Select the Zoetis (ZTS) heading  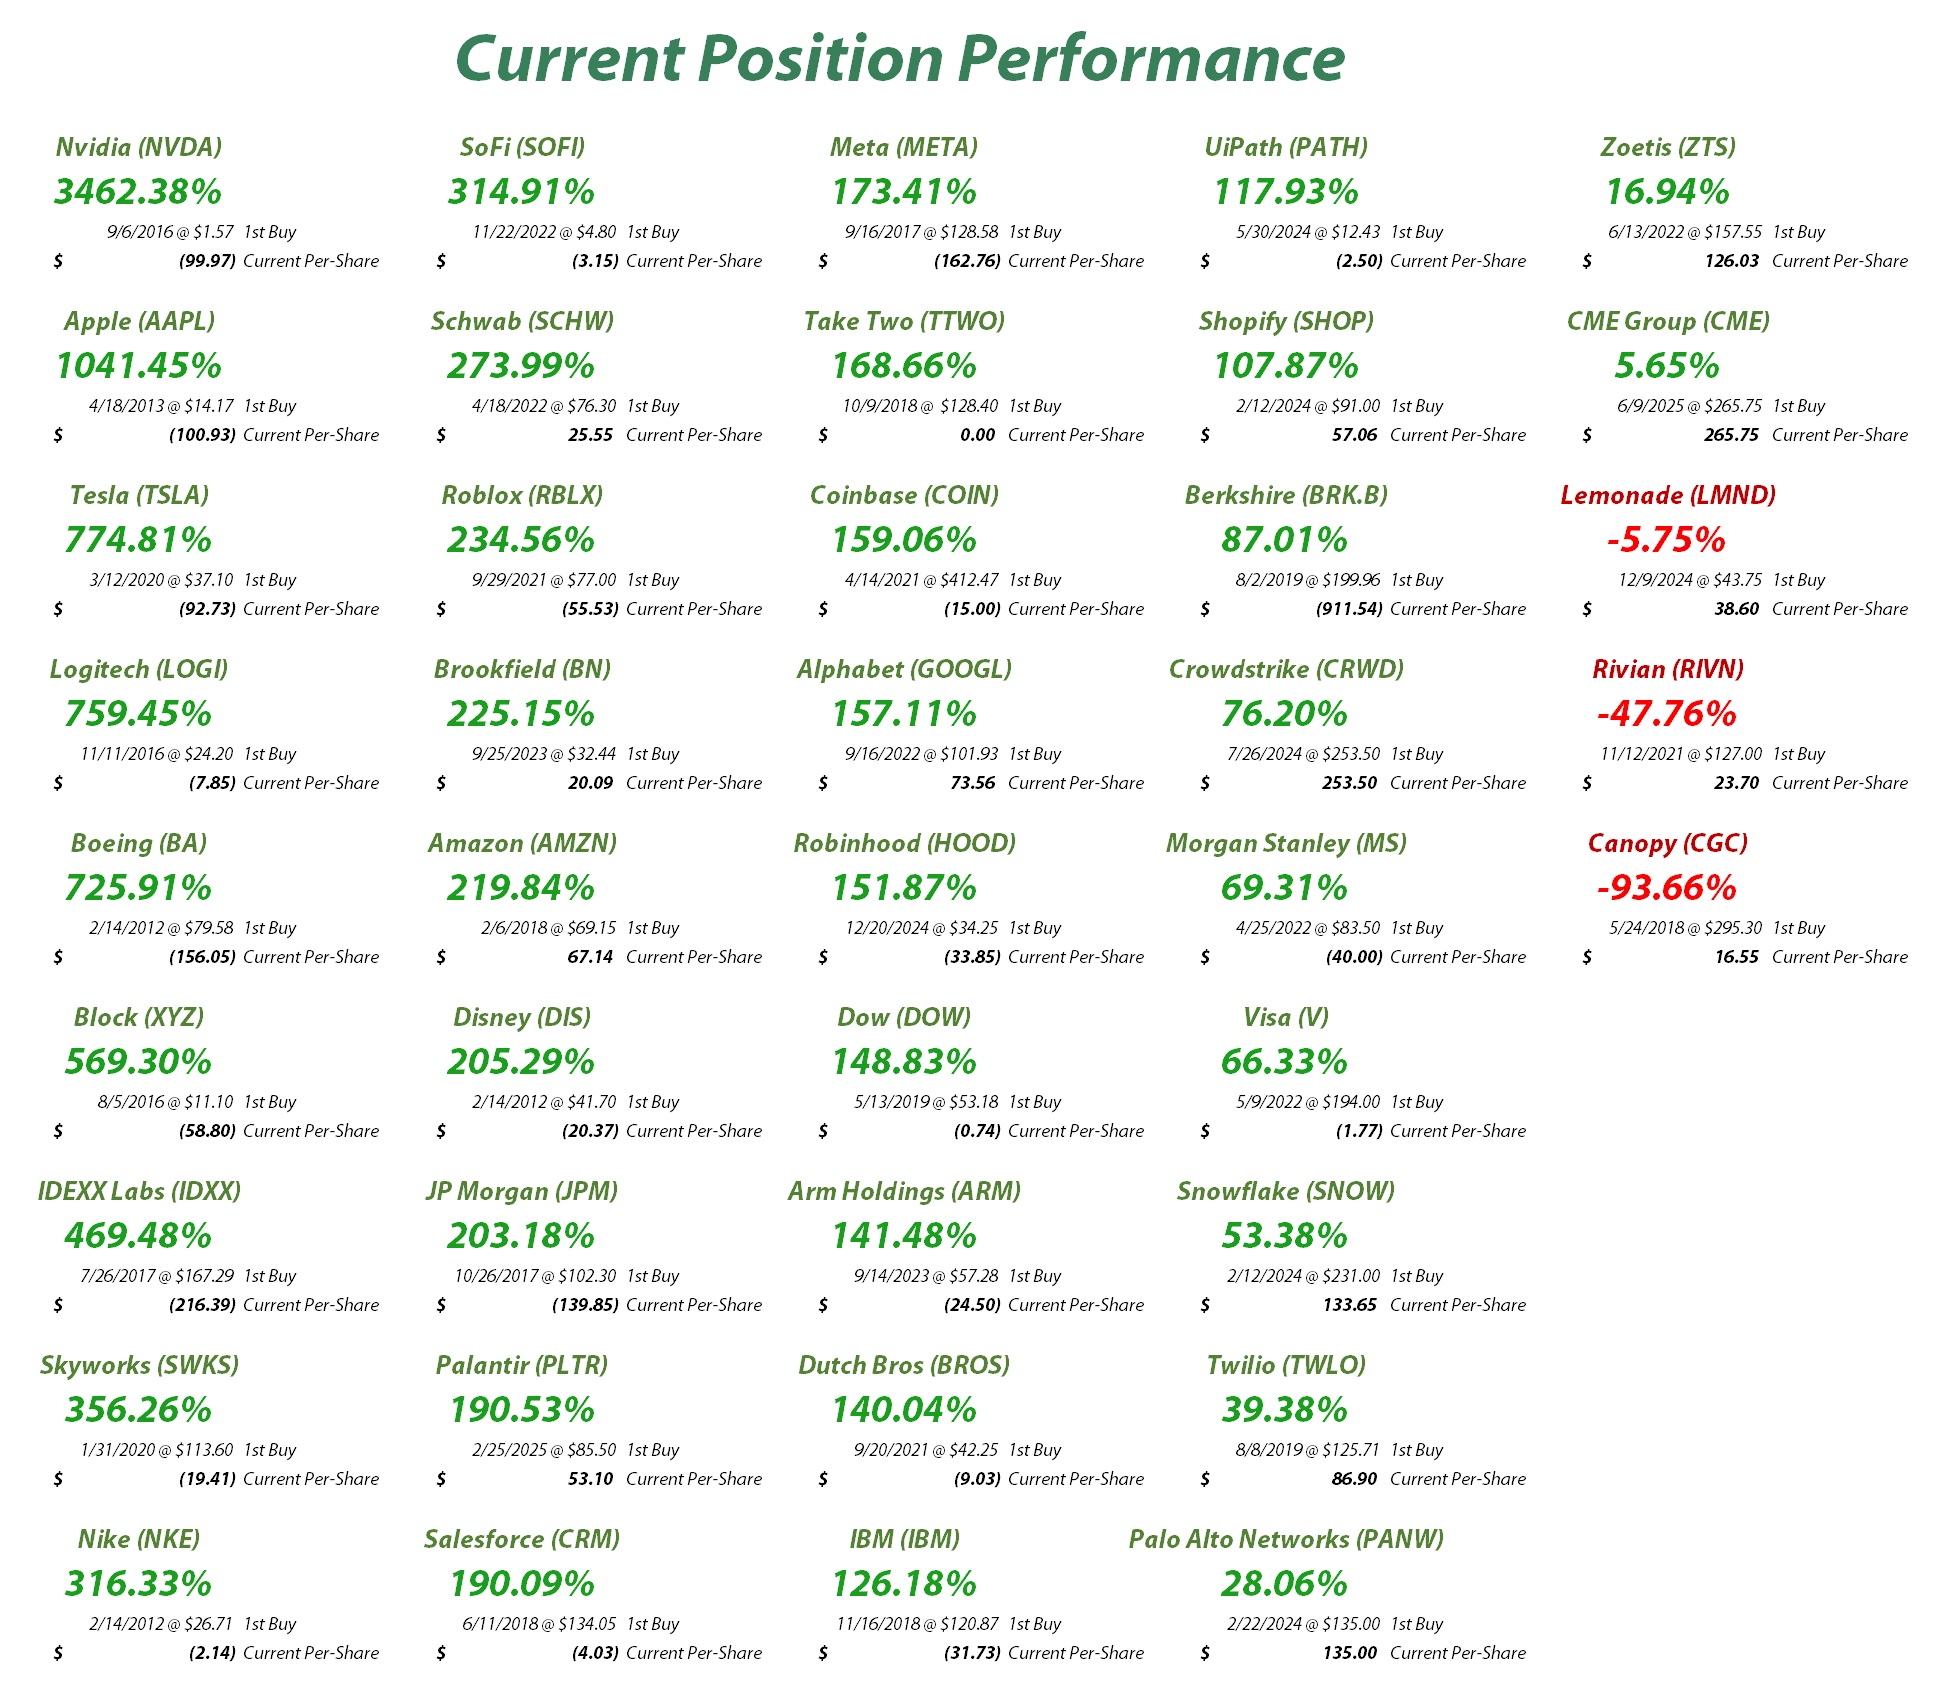pyautogui.click(x=1668, y=147)
